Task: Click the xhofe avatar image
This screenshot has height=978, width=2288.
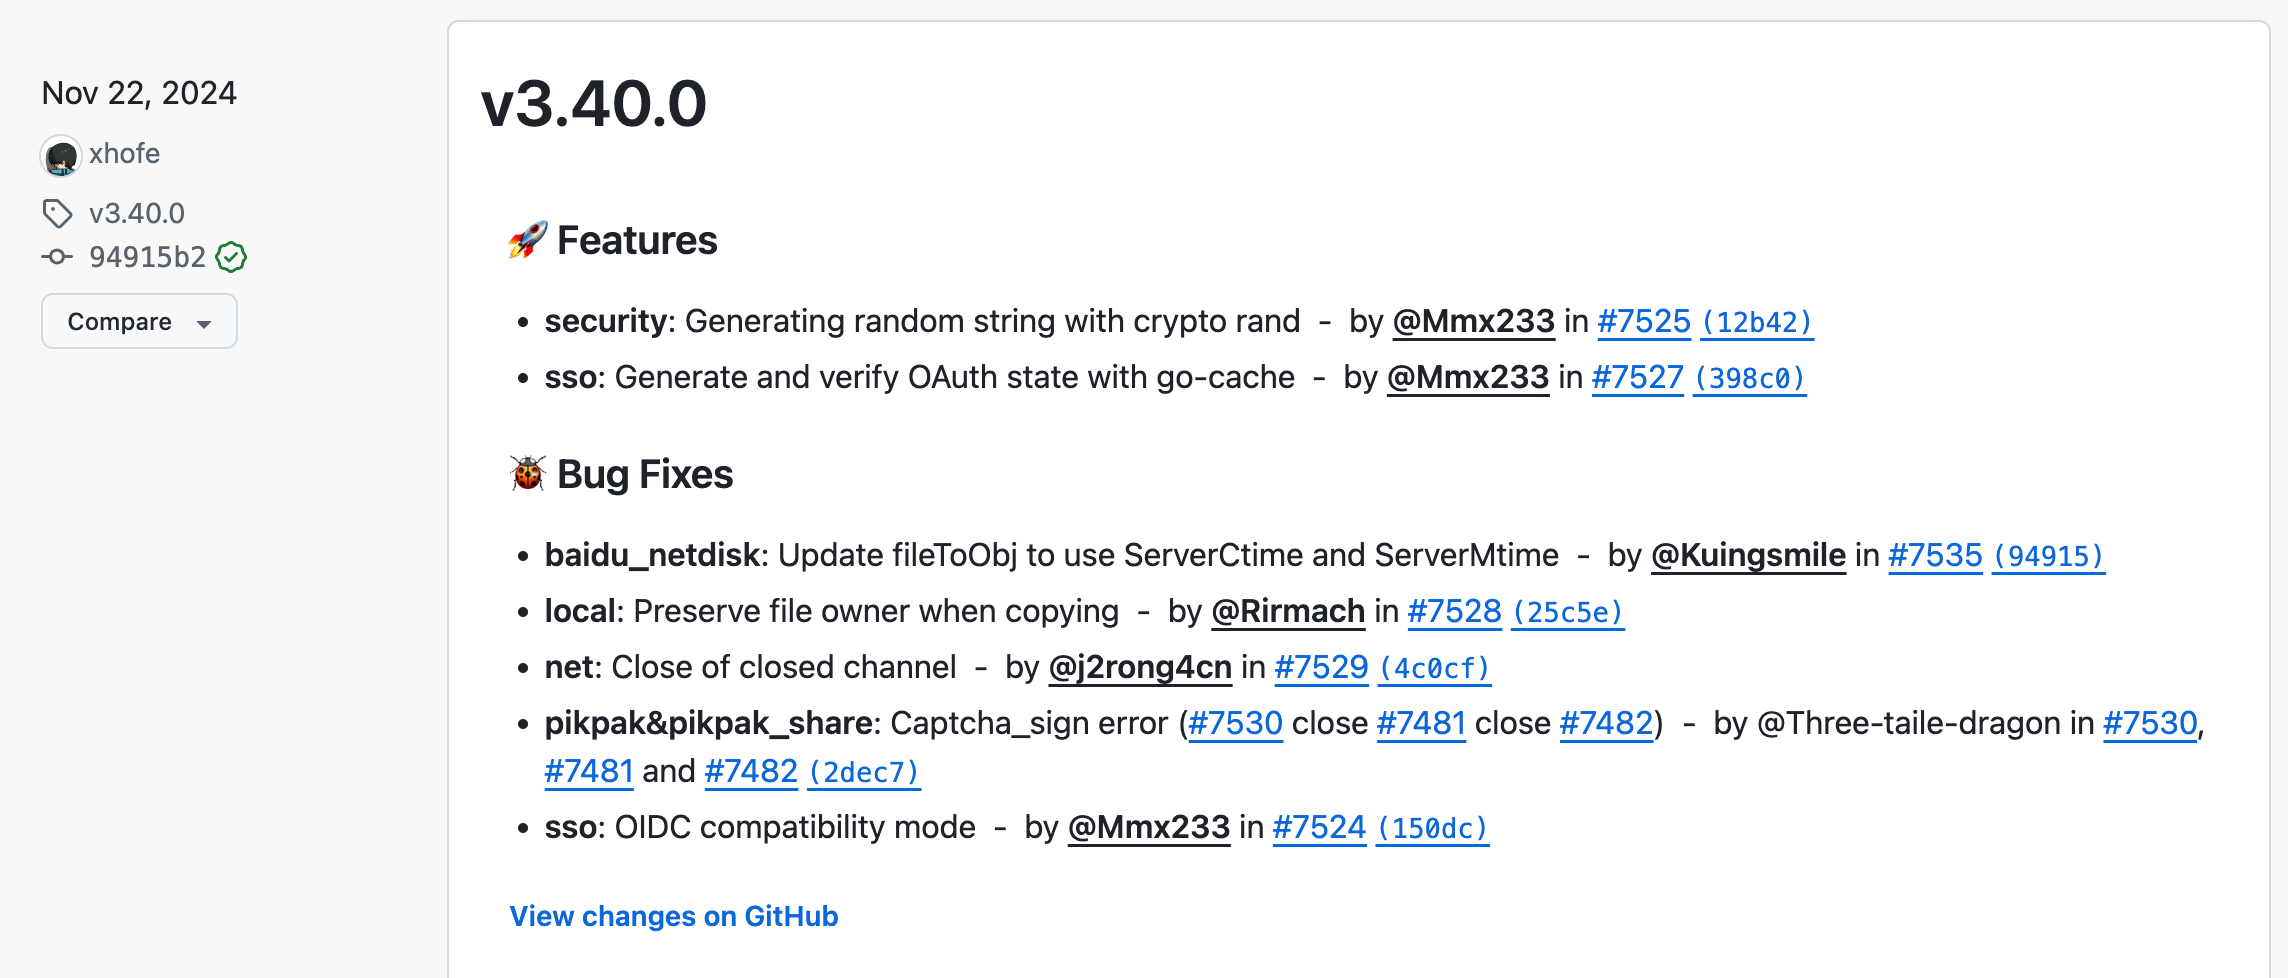Action: click(x=61, y=156)
